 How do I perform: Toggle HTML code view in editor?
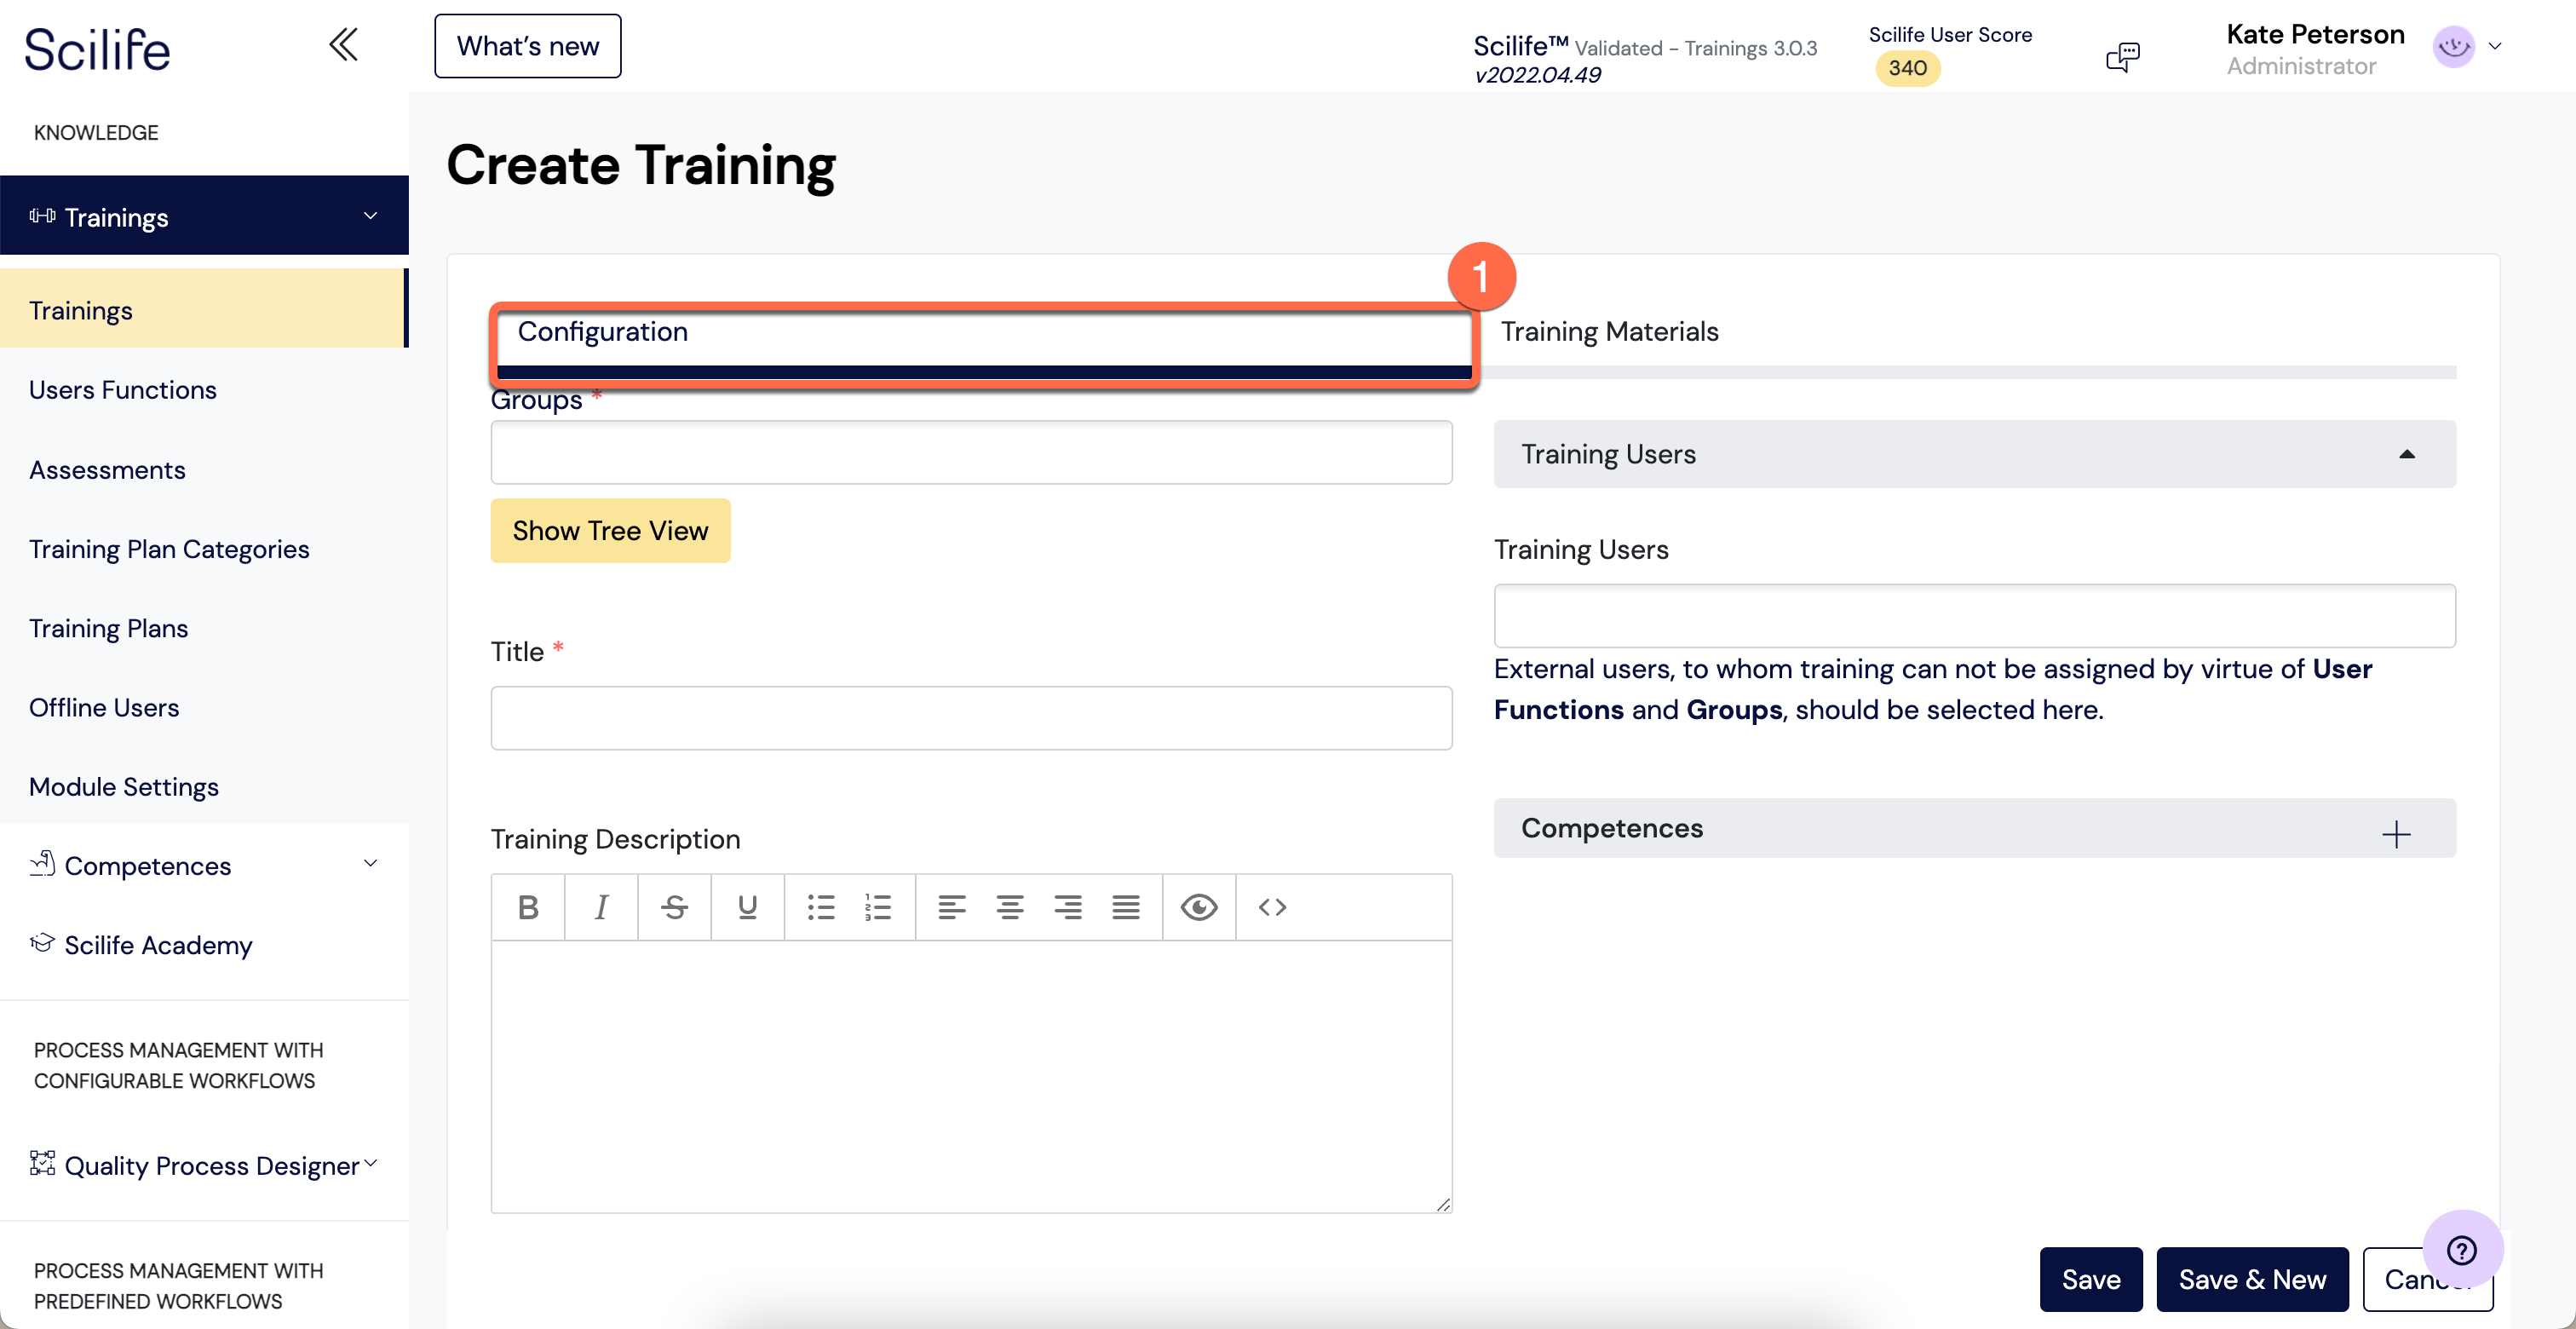point(1272,907)
